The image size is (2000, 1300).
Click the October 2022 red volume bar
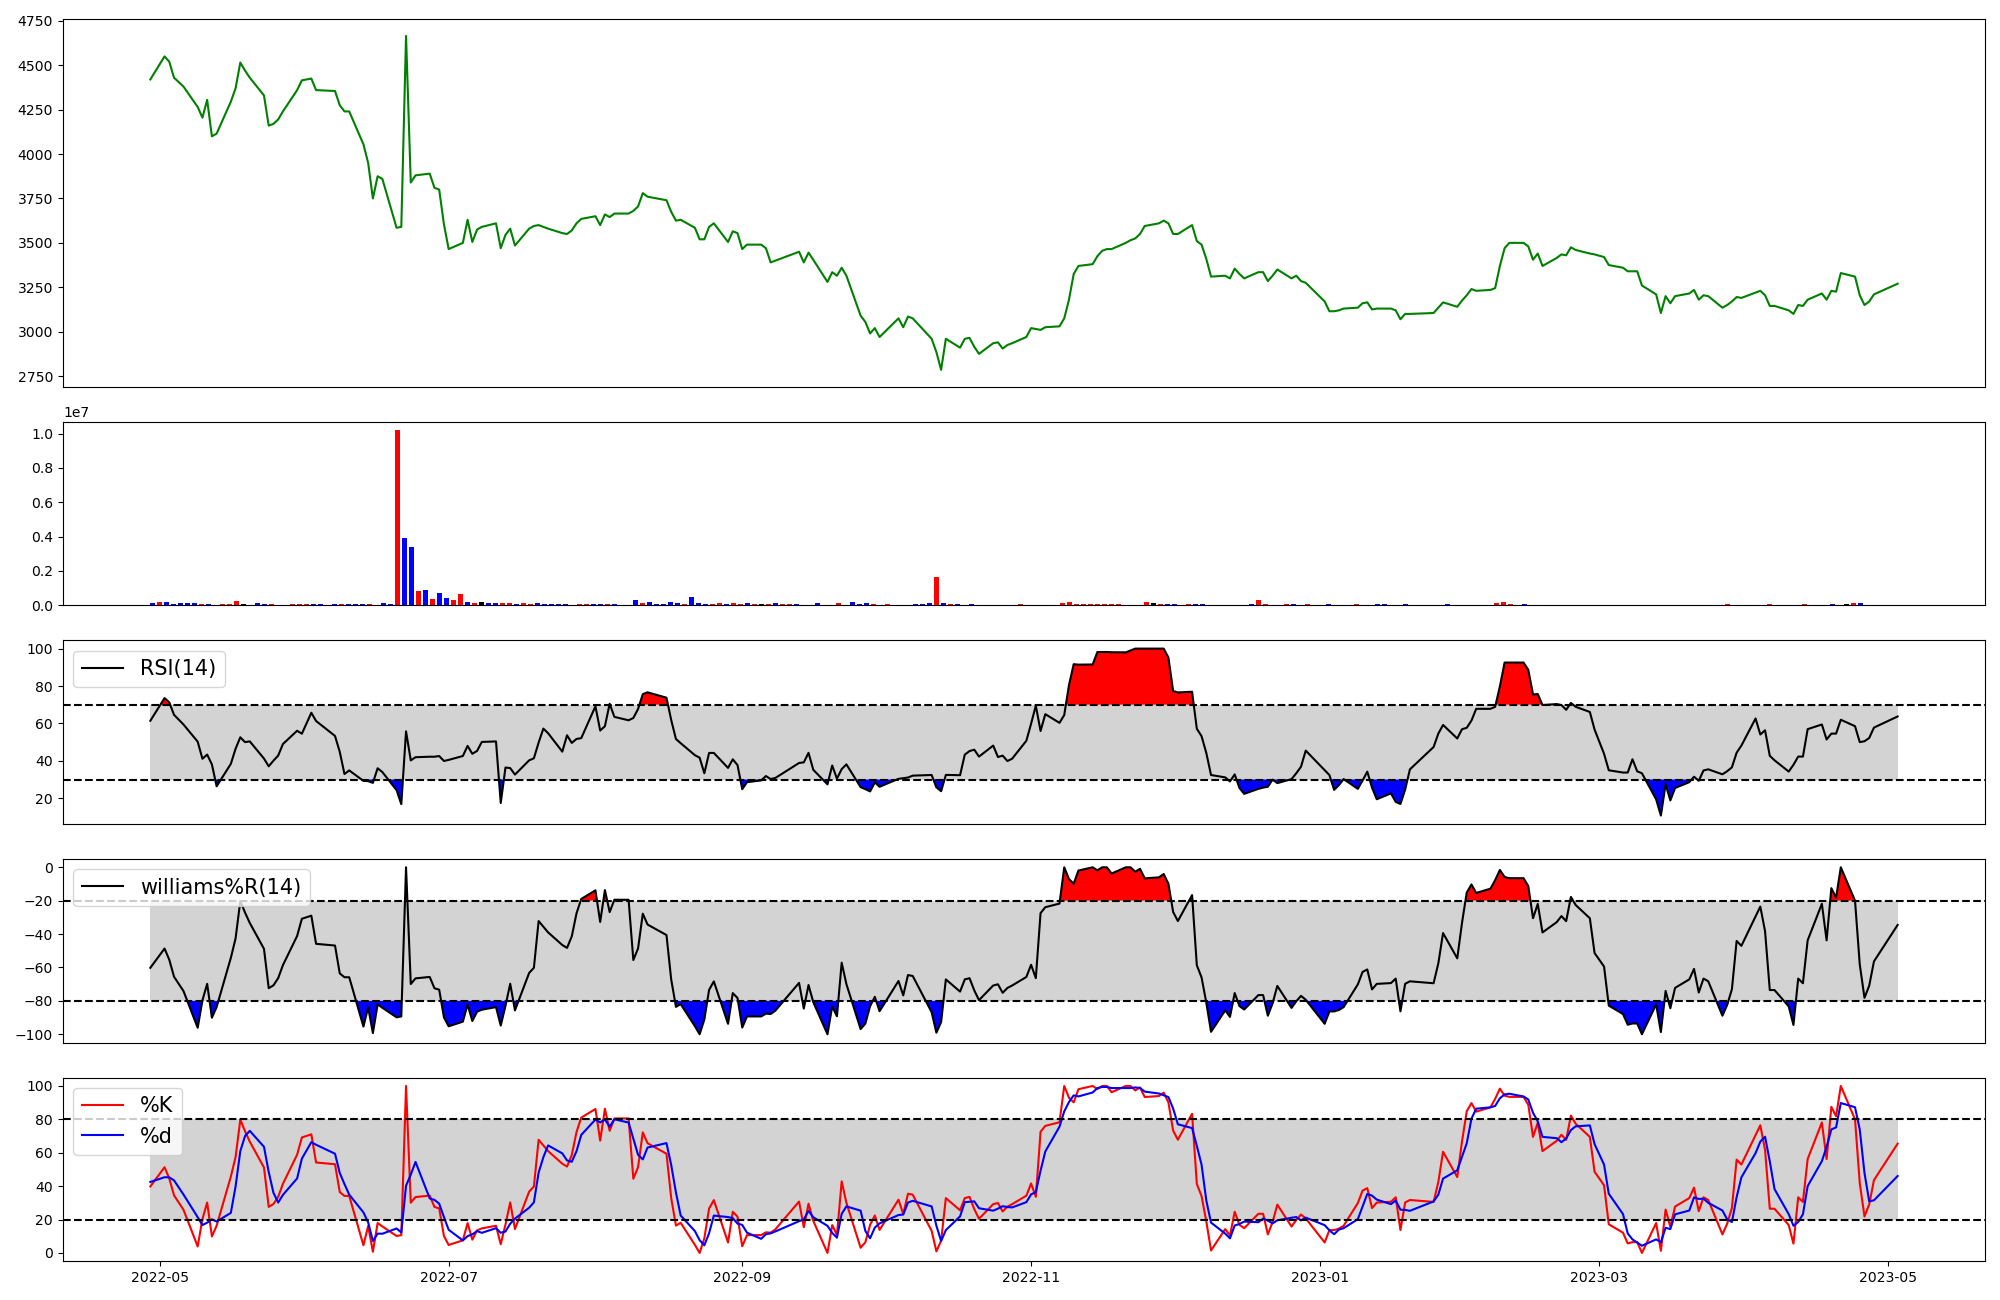coord(936,591)
